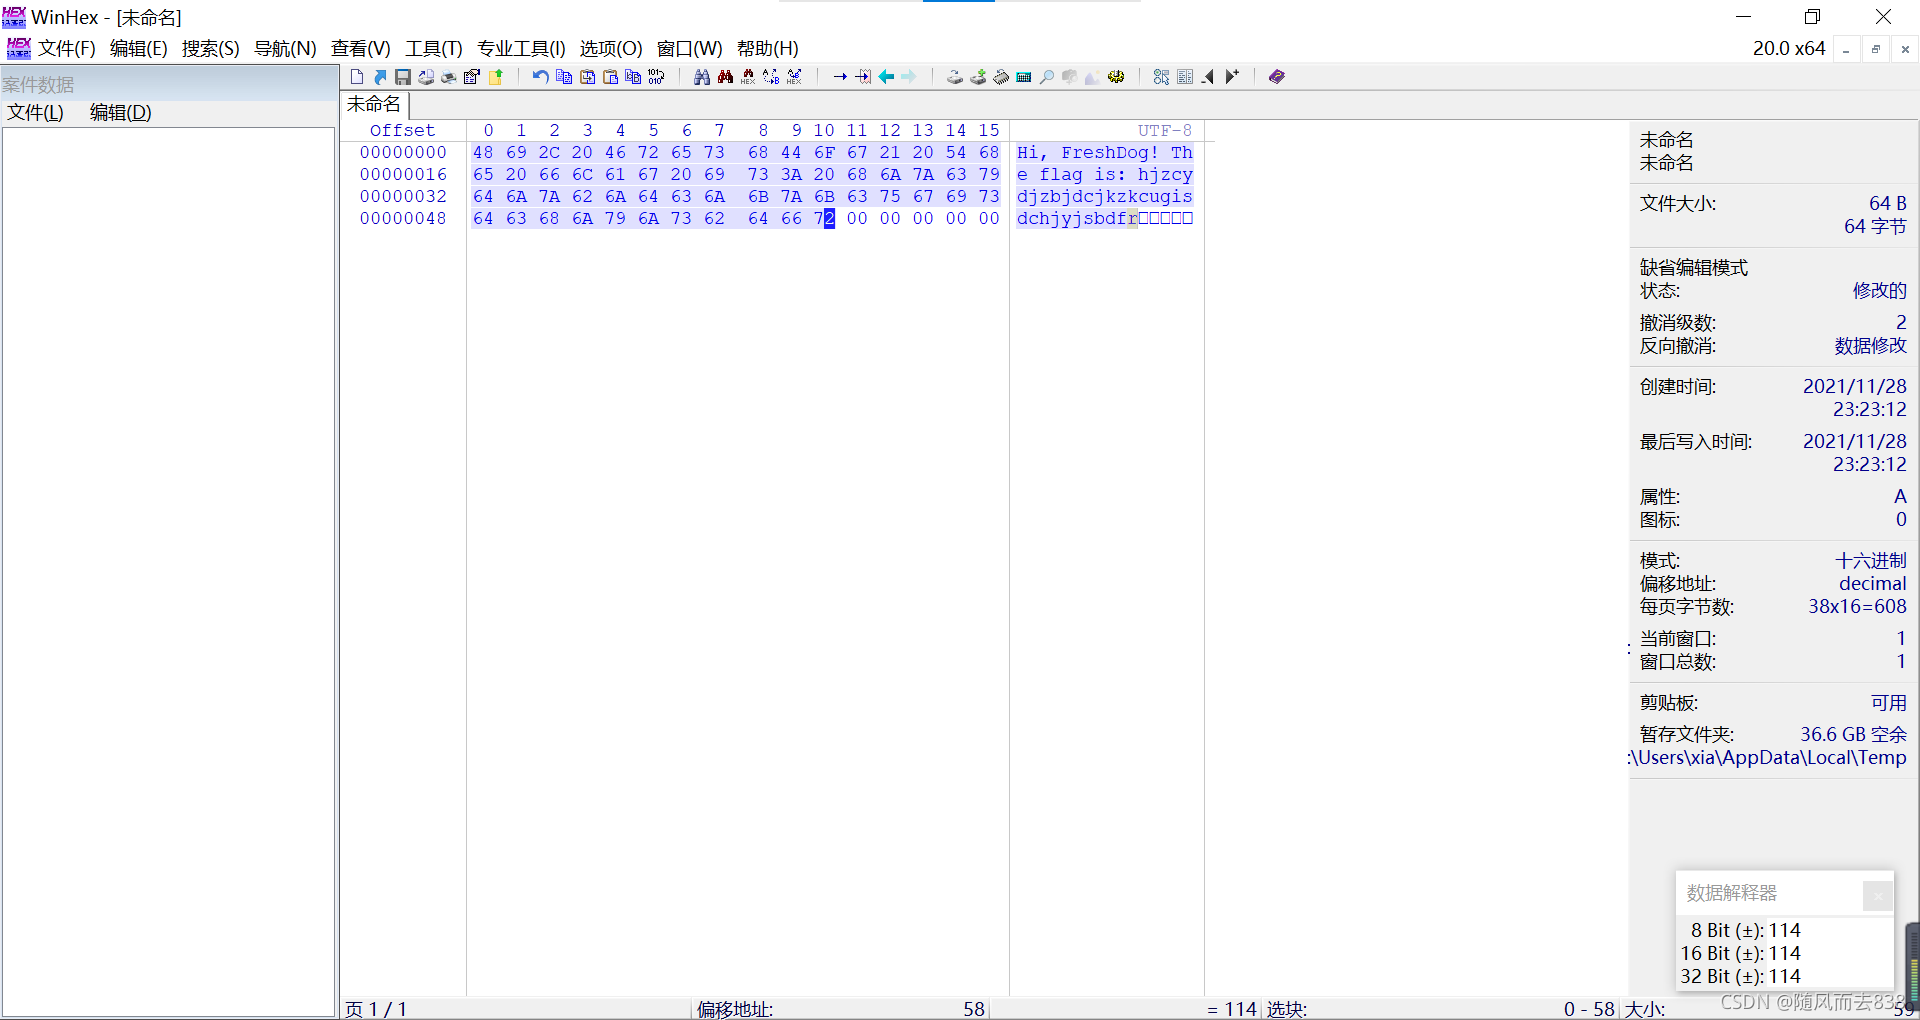Open the 文件(F) menu
The height and width of the screenshot is (1020, 1920).
[x=67, y=48]
